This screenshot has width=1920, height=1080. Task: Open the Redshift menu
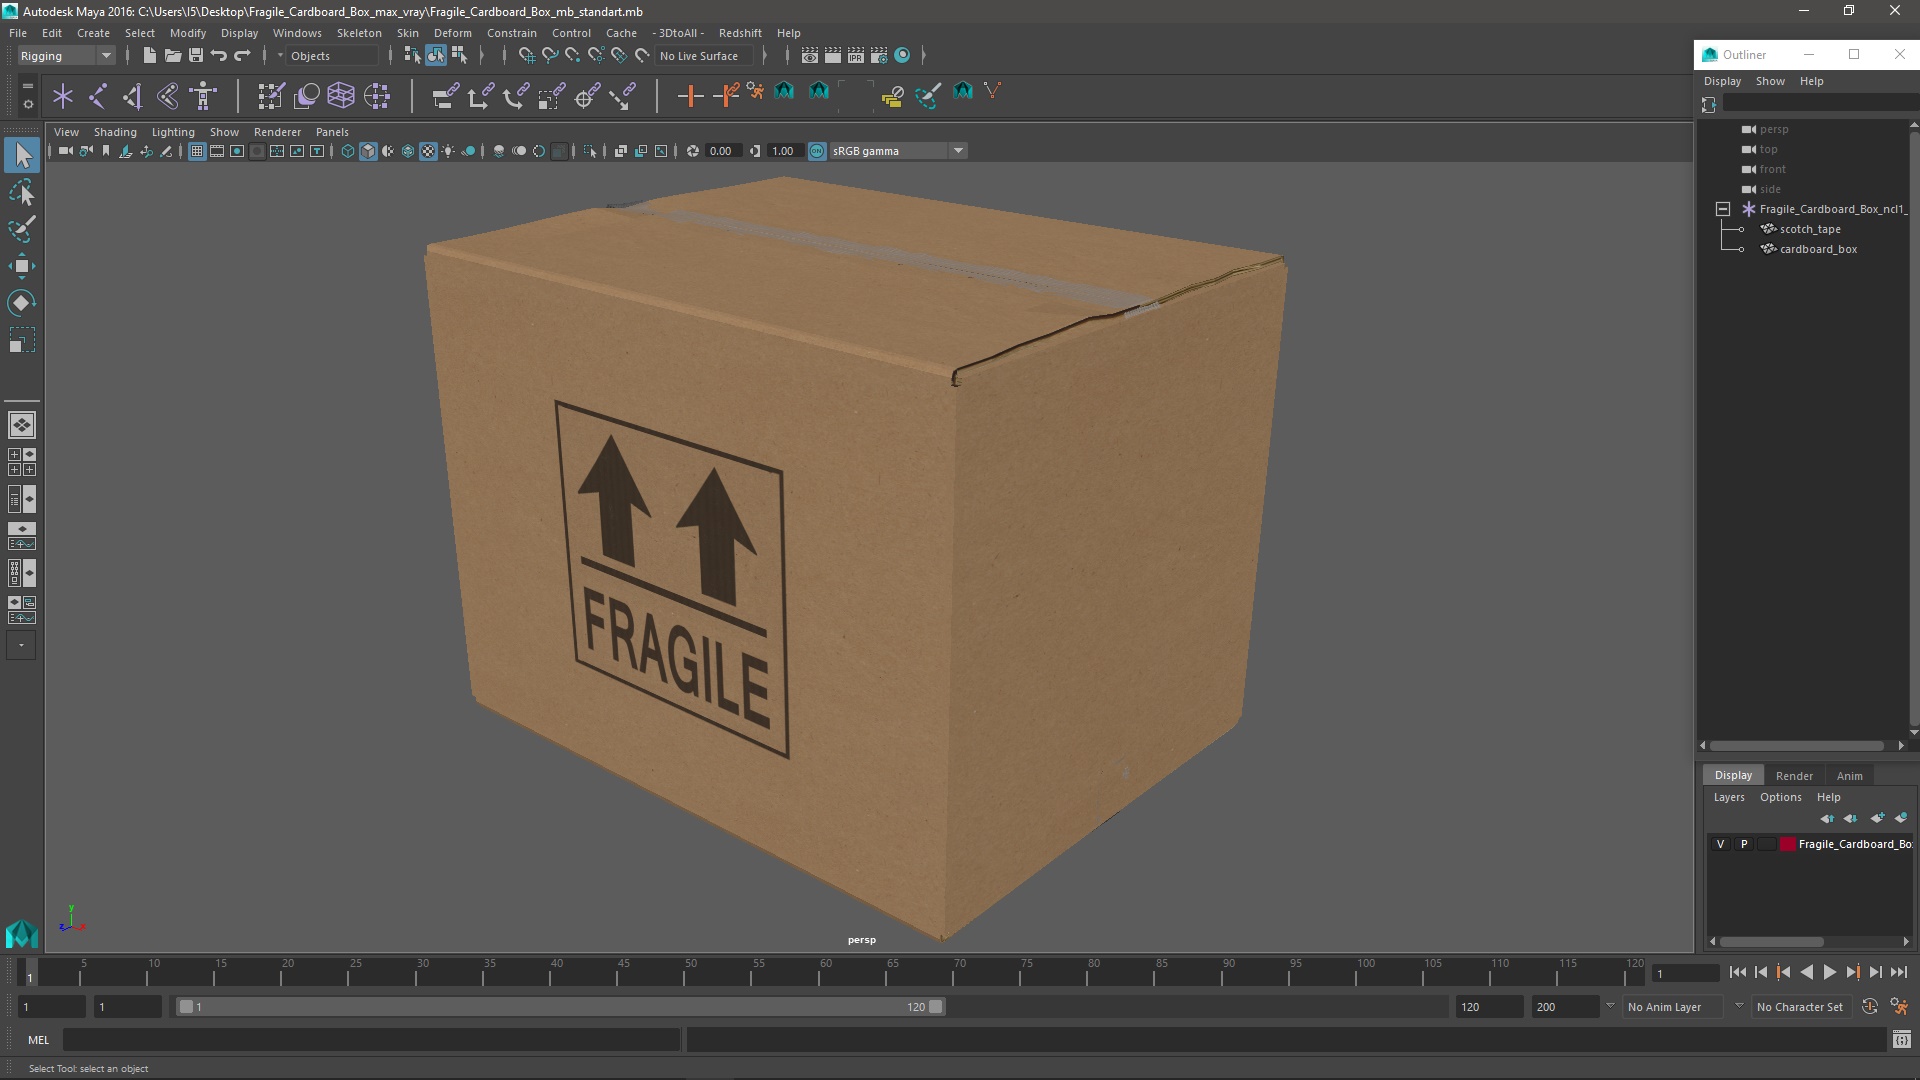click(x=740, y=33)
